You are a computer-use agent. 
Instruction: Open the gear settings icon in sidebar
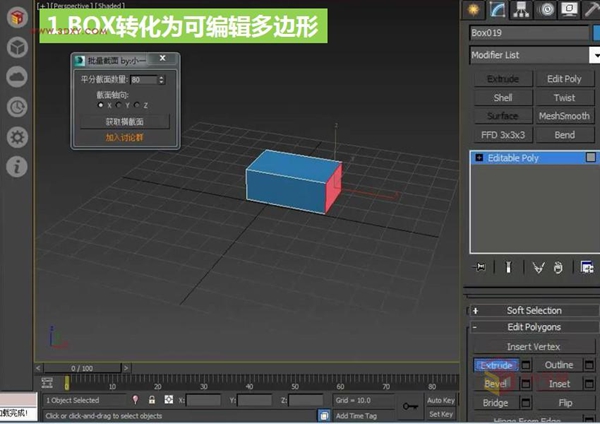(17, 137)
